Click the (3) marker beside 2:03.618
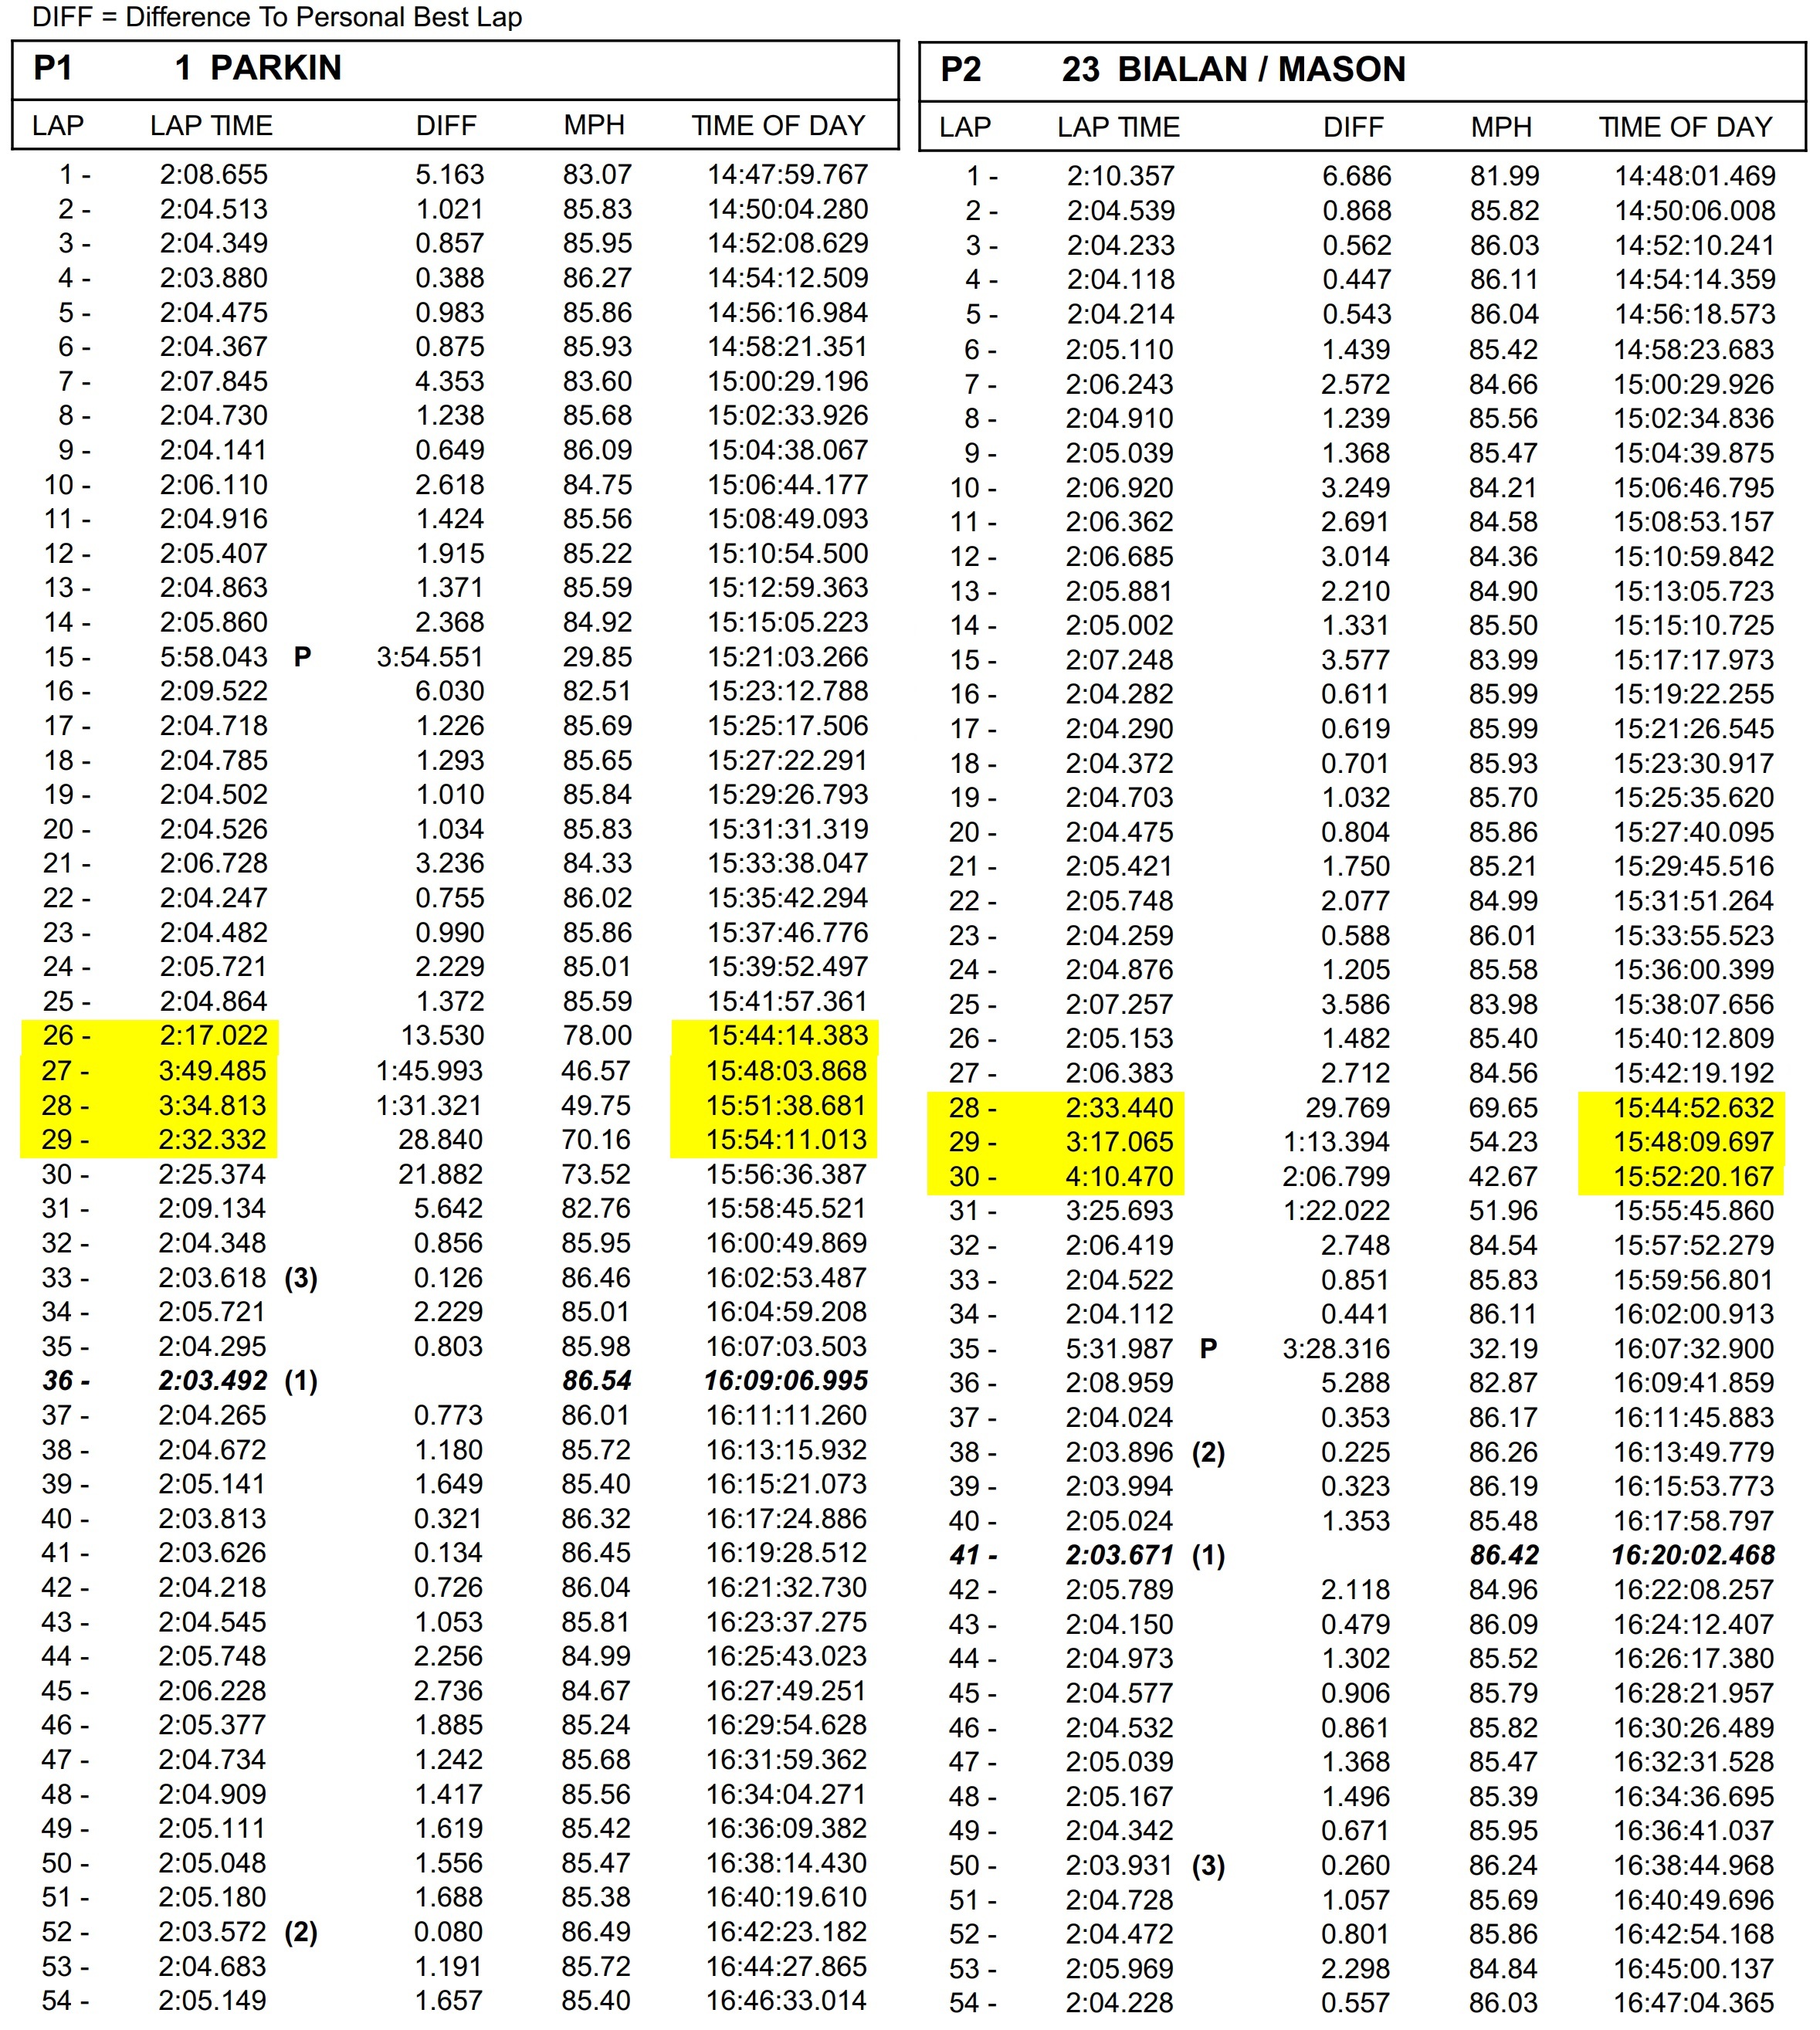1820x2030 pixels. 301,1278
